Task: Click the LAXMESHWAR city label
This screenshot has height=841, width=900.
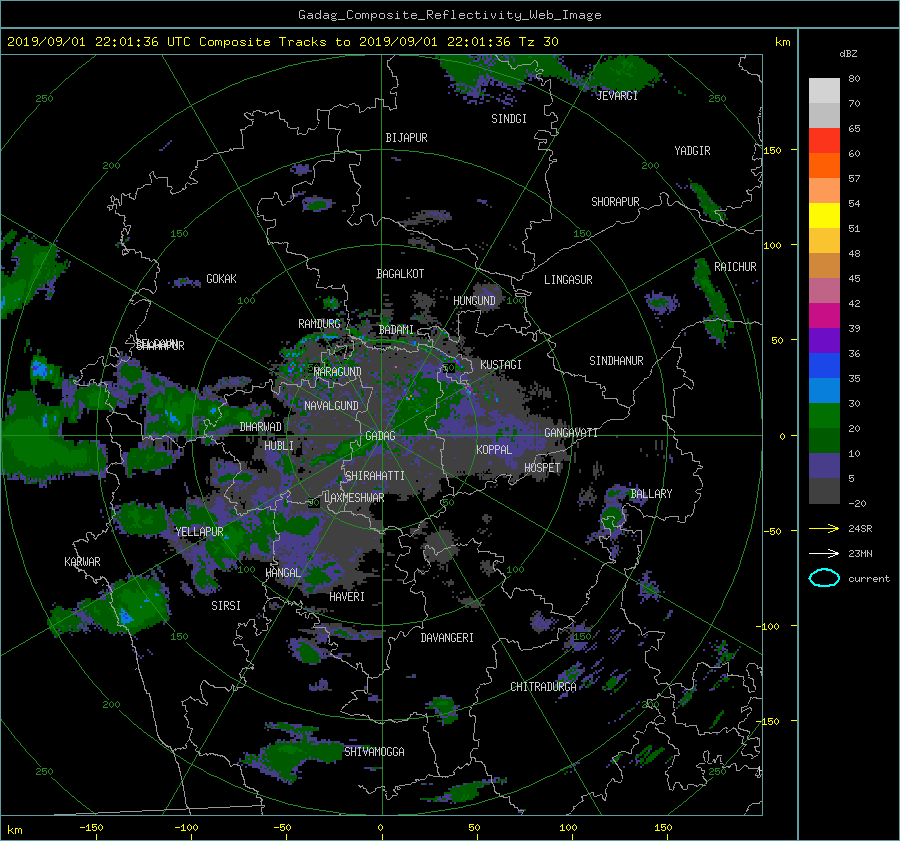Action: tap(354, 498)
